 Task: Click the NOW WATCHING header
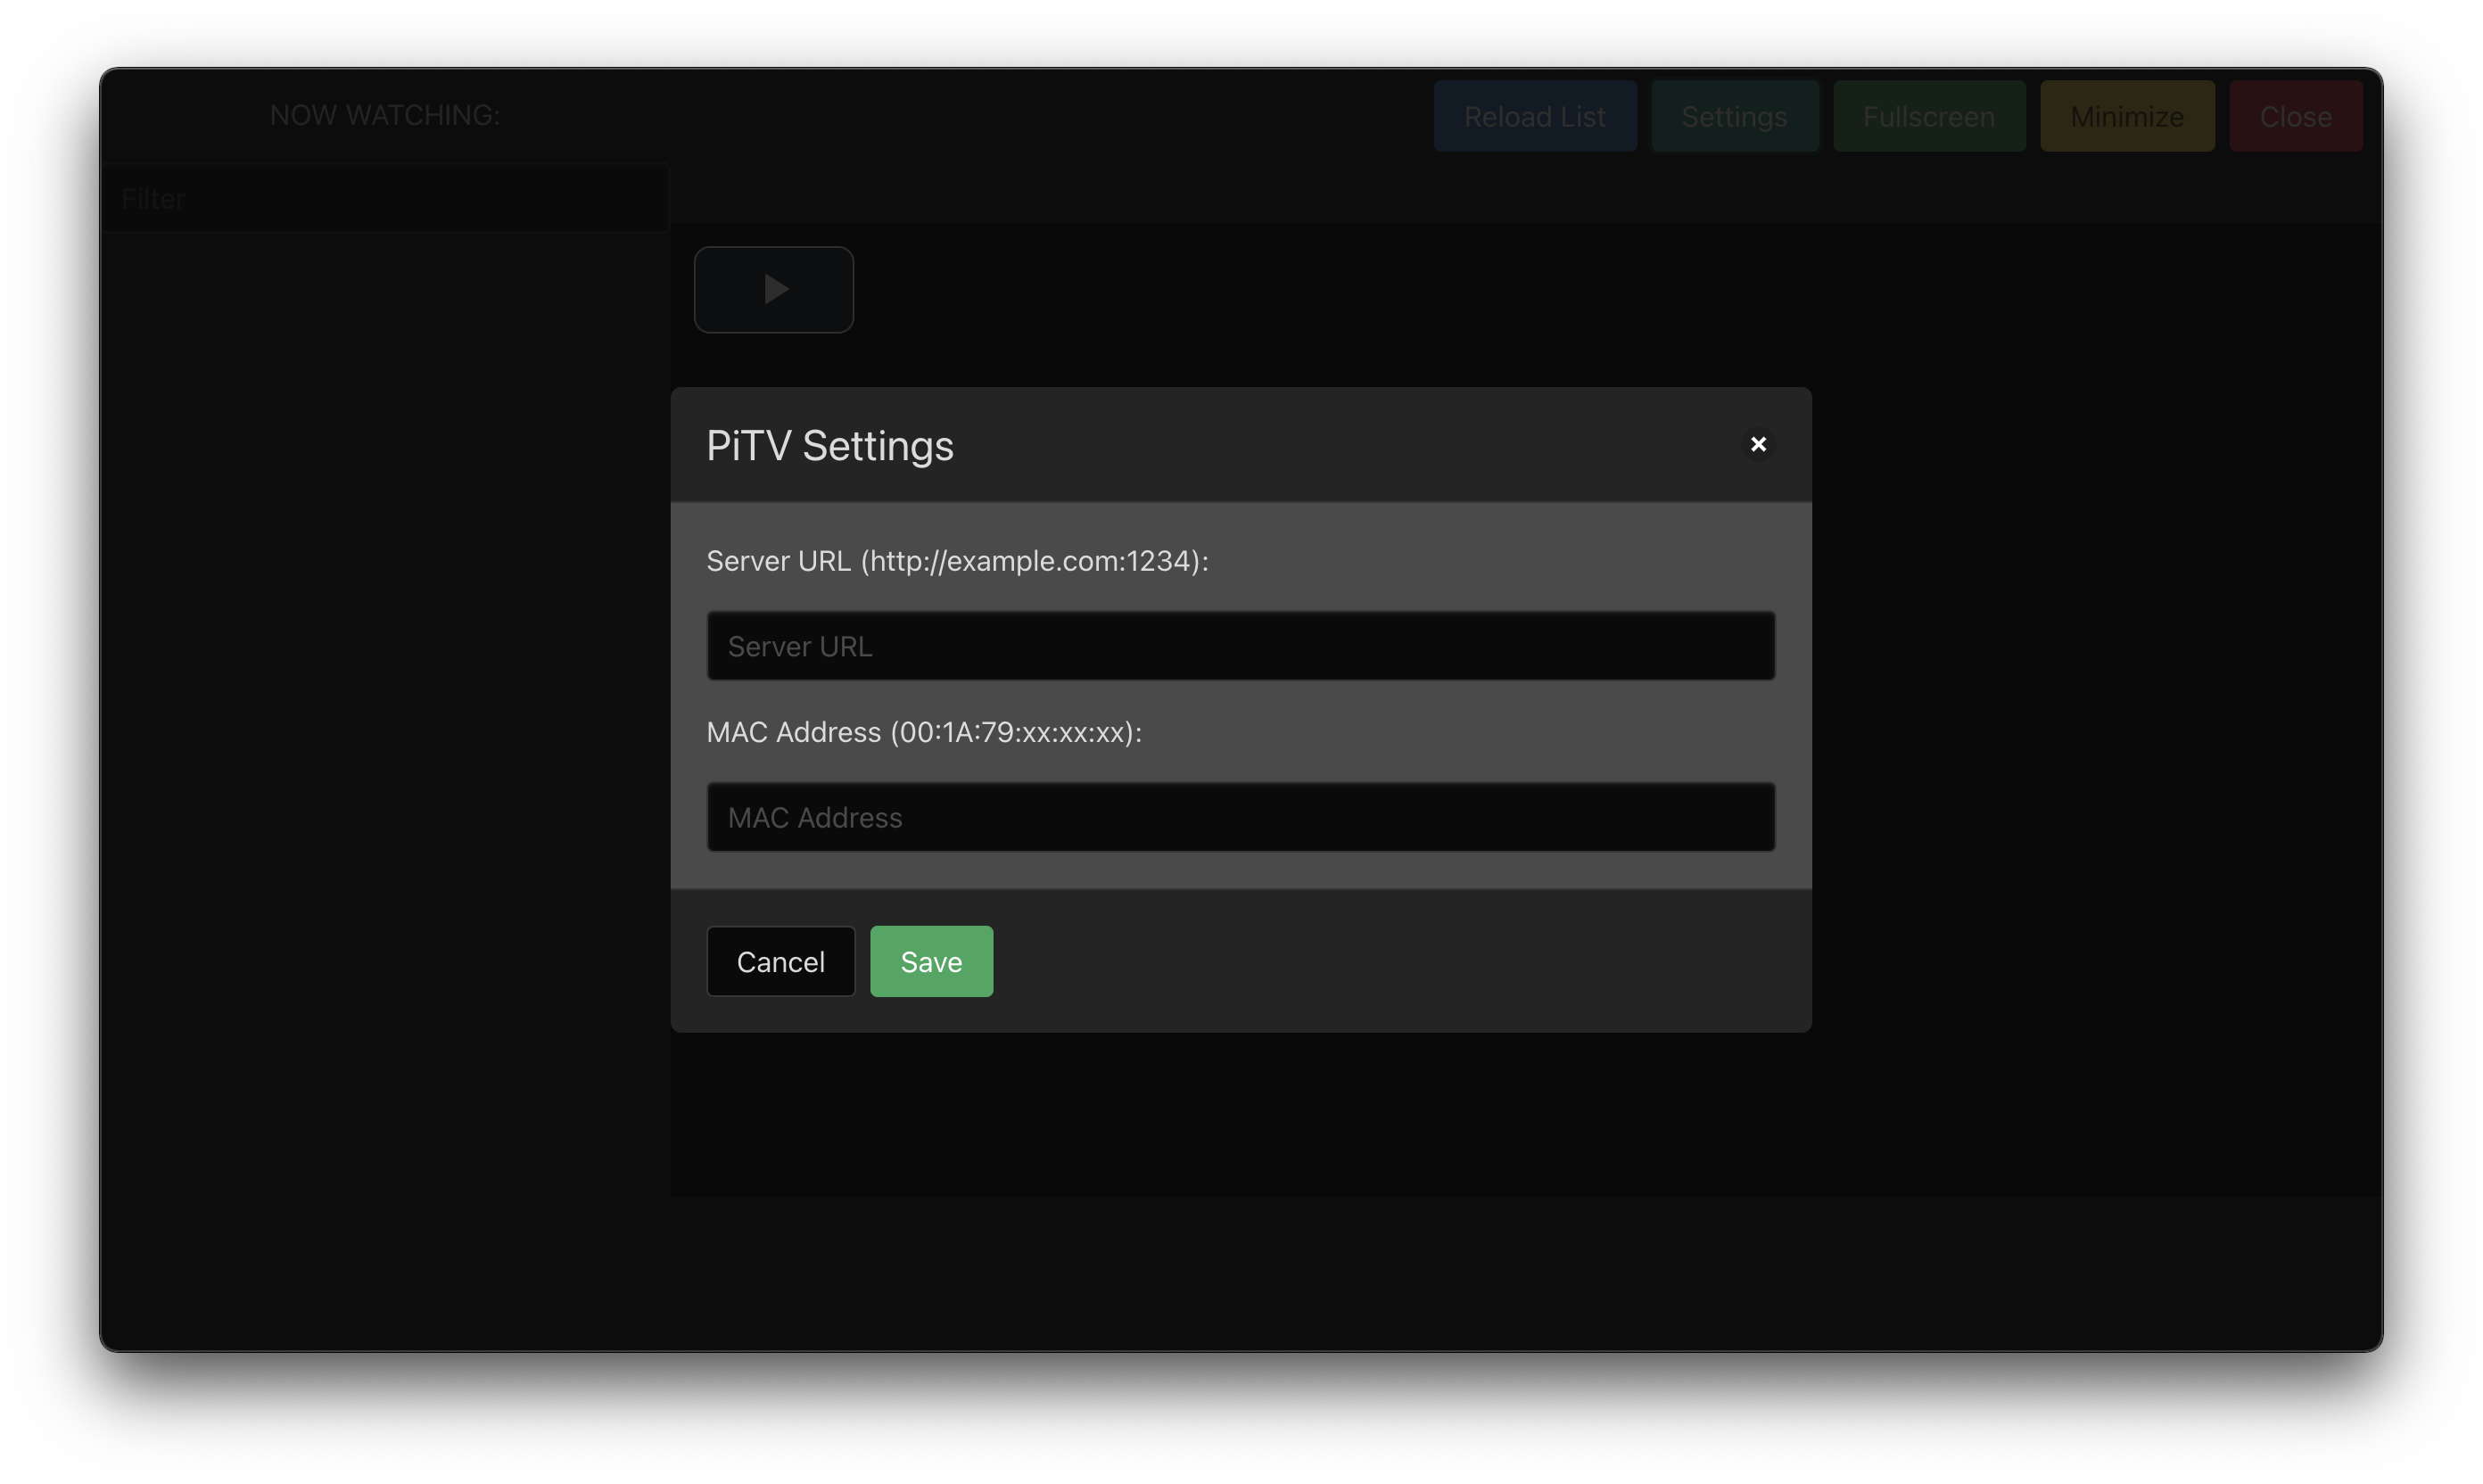click(x=385, y=114)
